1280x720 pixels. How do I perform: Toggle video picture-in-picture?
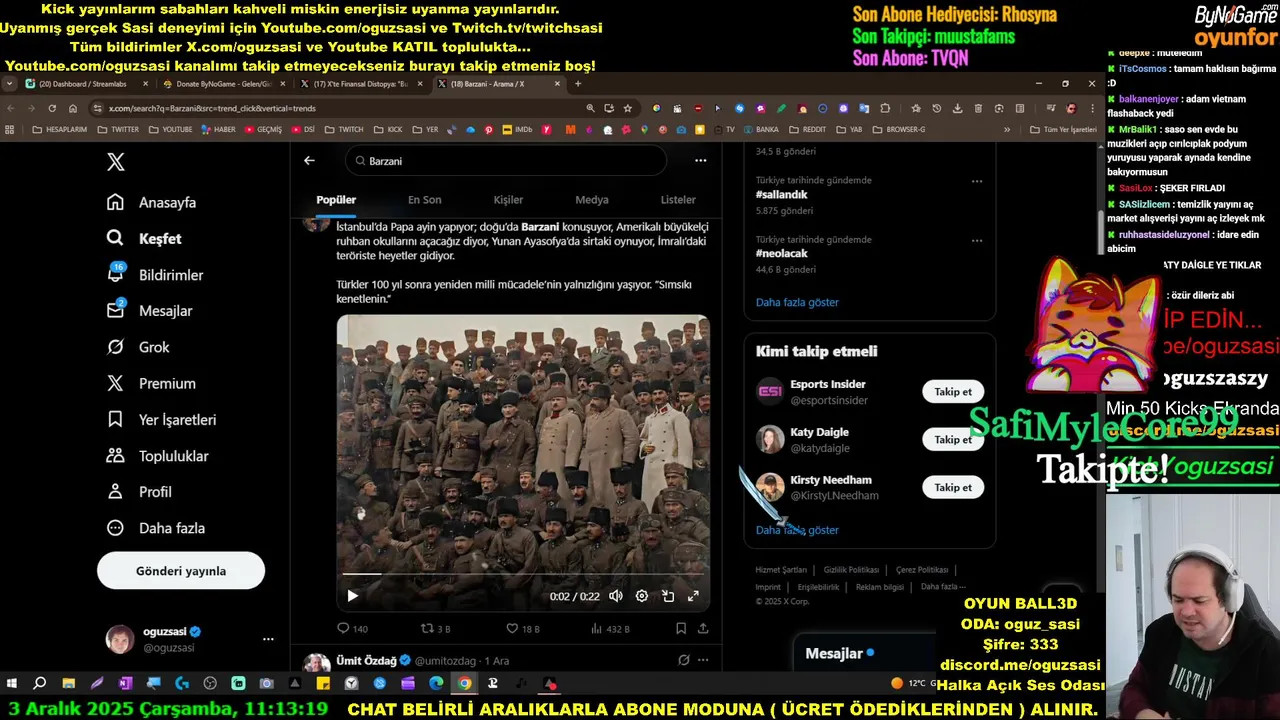(x=667, y=596)
